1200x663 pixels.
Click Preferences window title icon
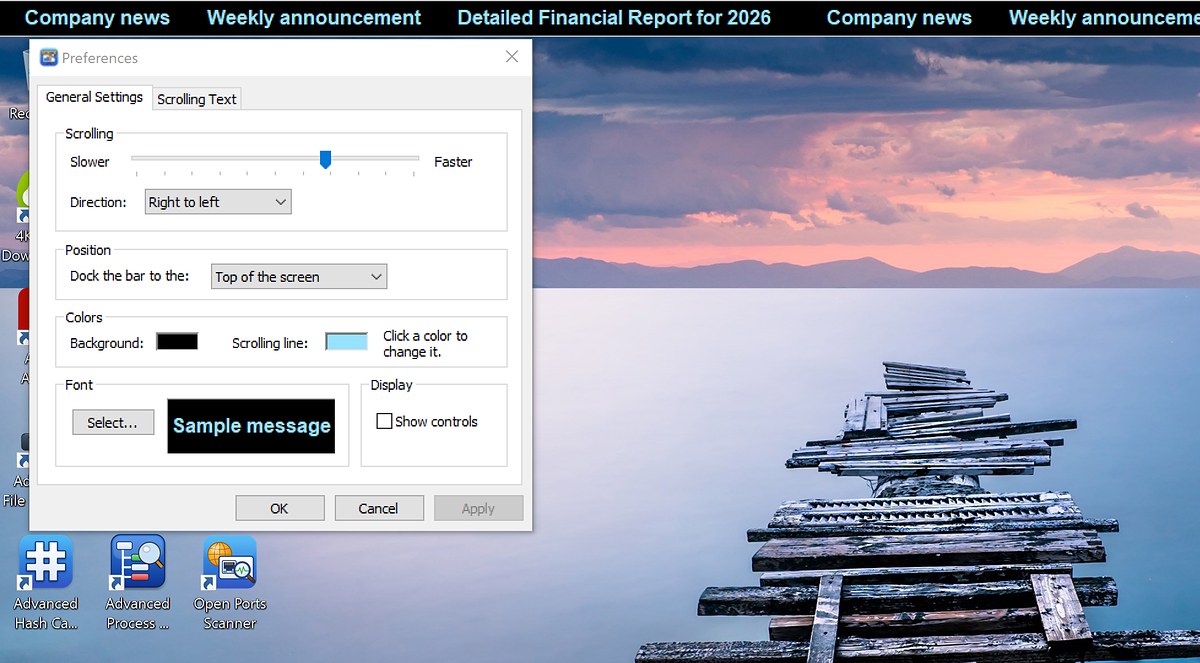click(49, 58)
